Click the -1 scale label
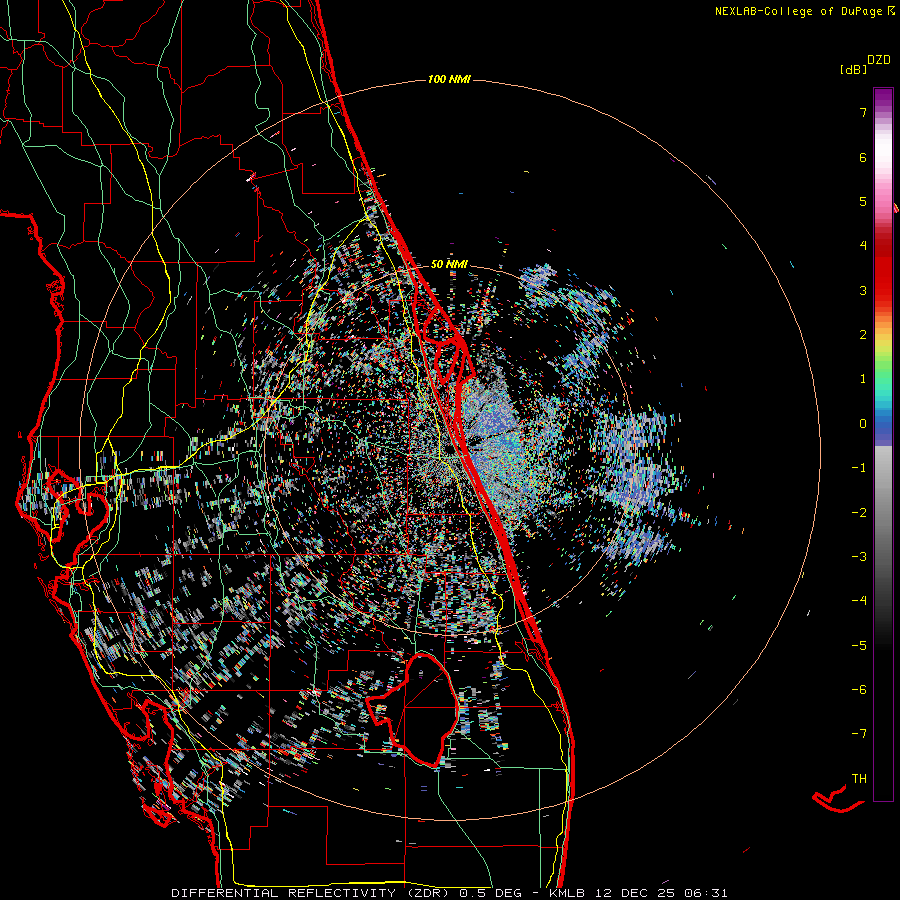900x900 pixels. coord(859,468)
